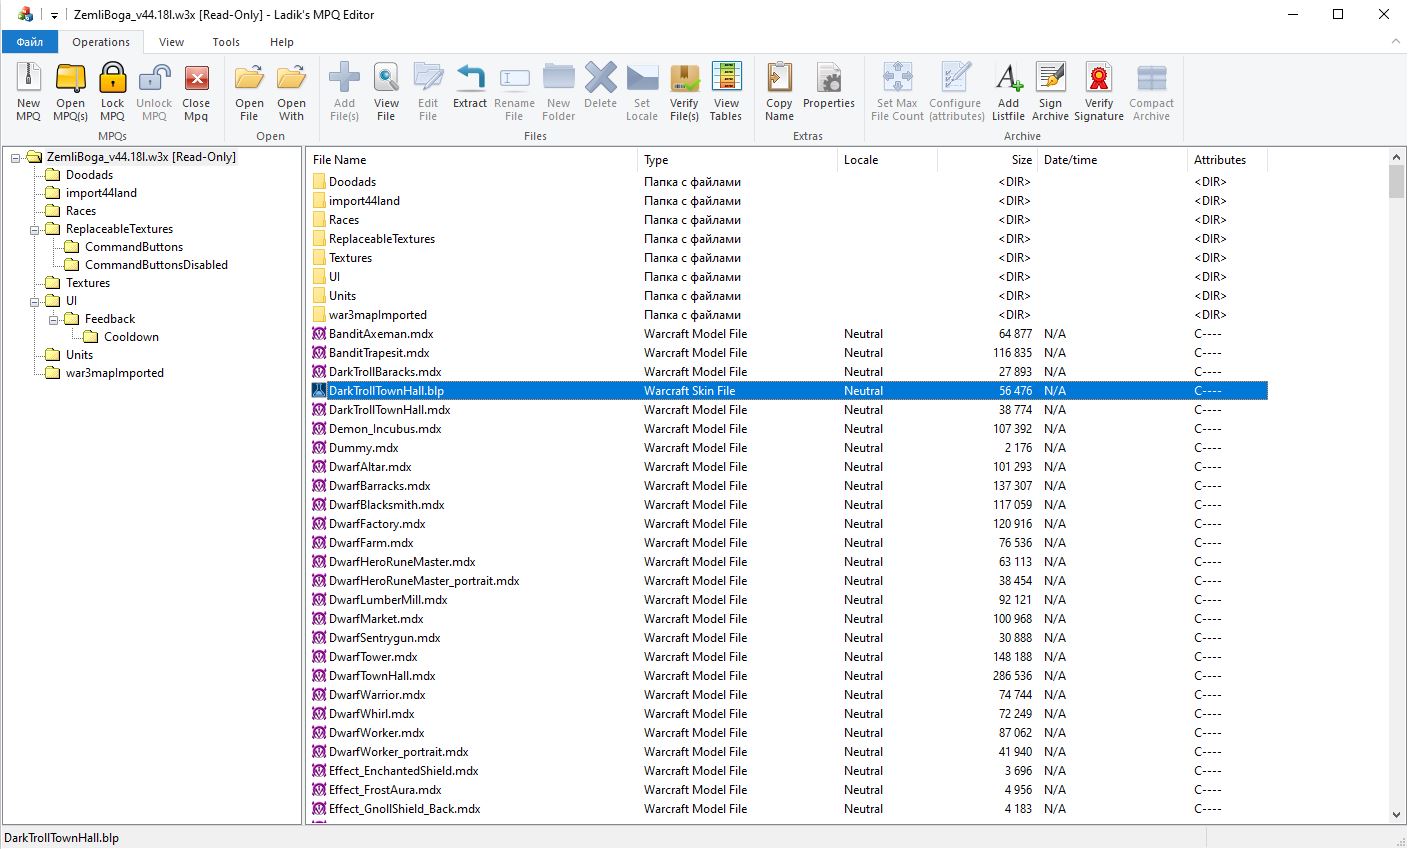Sort list by Size column header

988,160
